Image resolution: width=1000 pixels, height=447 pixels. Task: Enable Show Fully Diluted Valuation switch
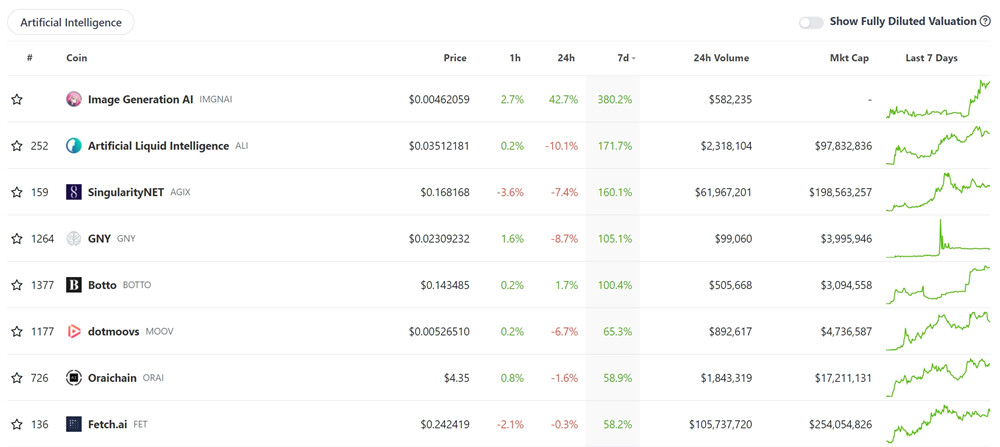pyautogui.click(x=811, y=22)
